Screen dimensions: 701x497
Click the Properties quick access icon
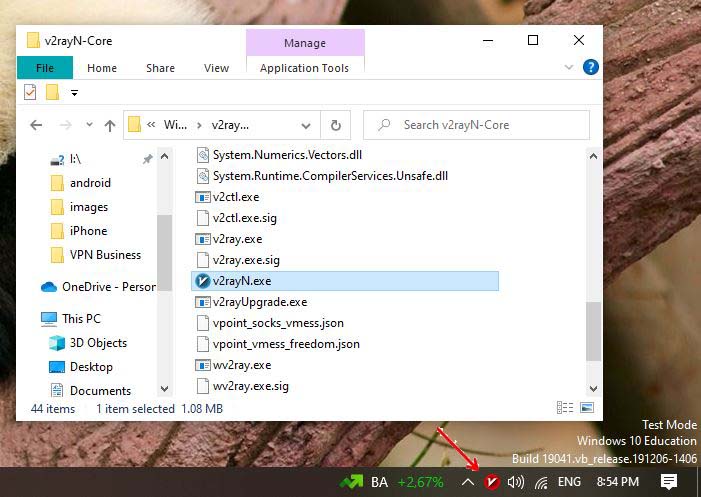pos(30,92)
